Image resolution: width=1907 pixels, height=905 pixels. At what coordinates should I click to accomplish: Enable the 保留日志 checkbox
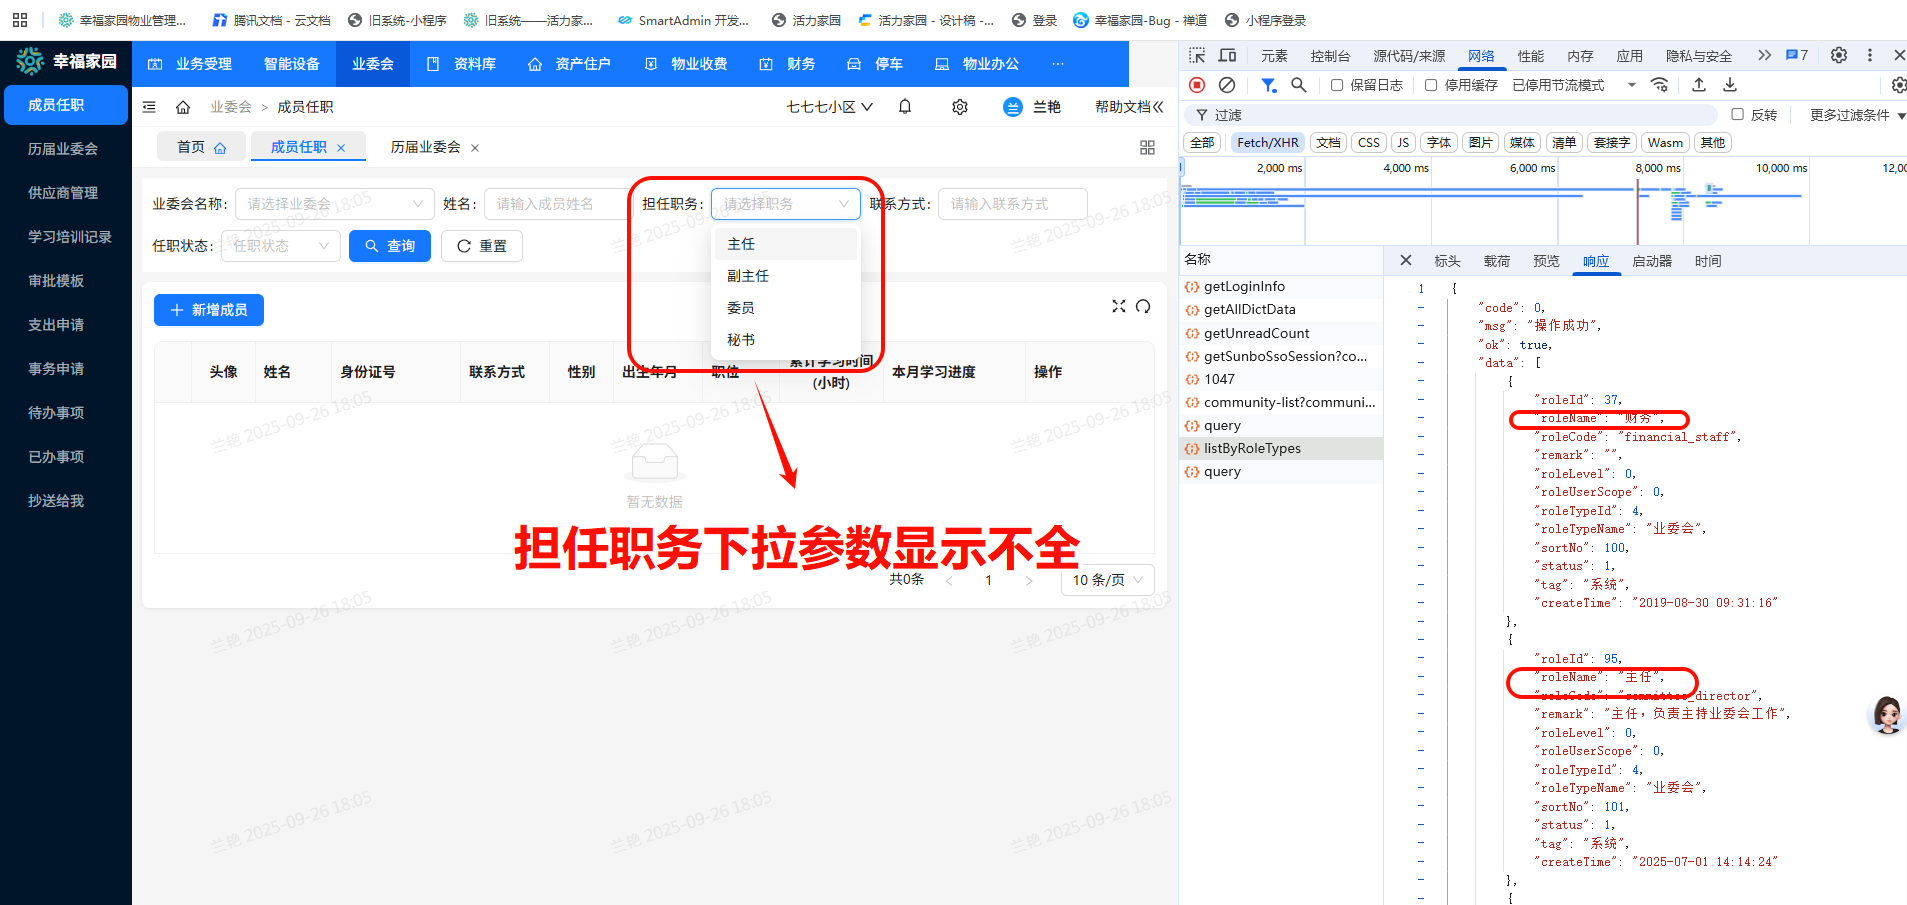(1337, 85)
